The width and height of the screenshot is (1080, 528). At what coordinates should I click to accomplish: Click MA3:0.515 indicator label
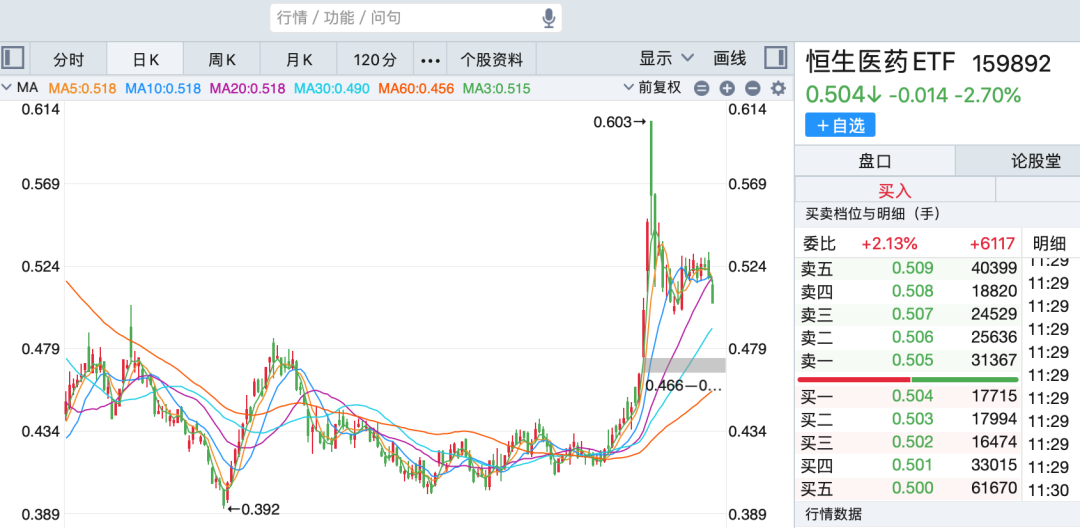(x=497, y=88)
